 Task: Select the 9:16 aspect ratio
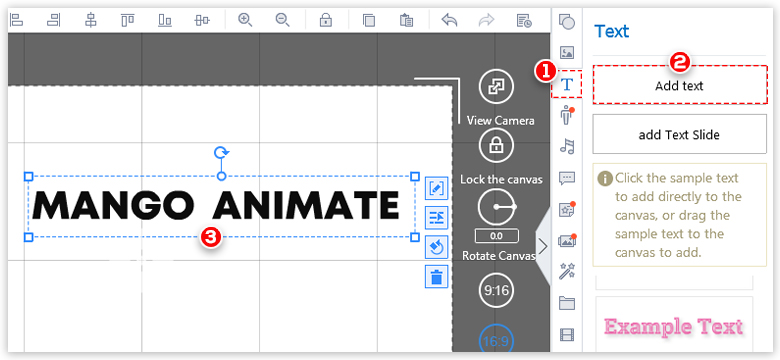click(x=496, y=290)
